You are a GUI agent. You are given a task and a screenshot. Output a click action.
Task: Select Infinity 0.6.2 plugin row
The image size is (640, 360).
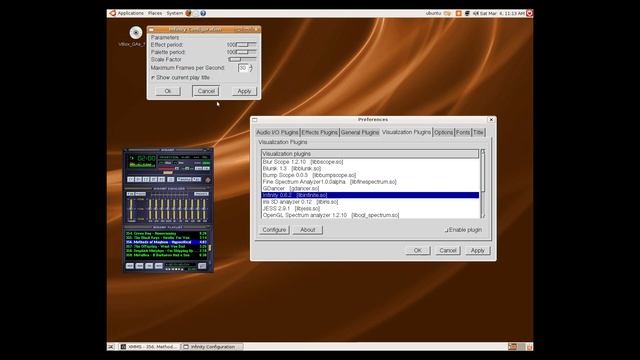(370, 195)
